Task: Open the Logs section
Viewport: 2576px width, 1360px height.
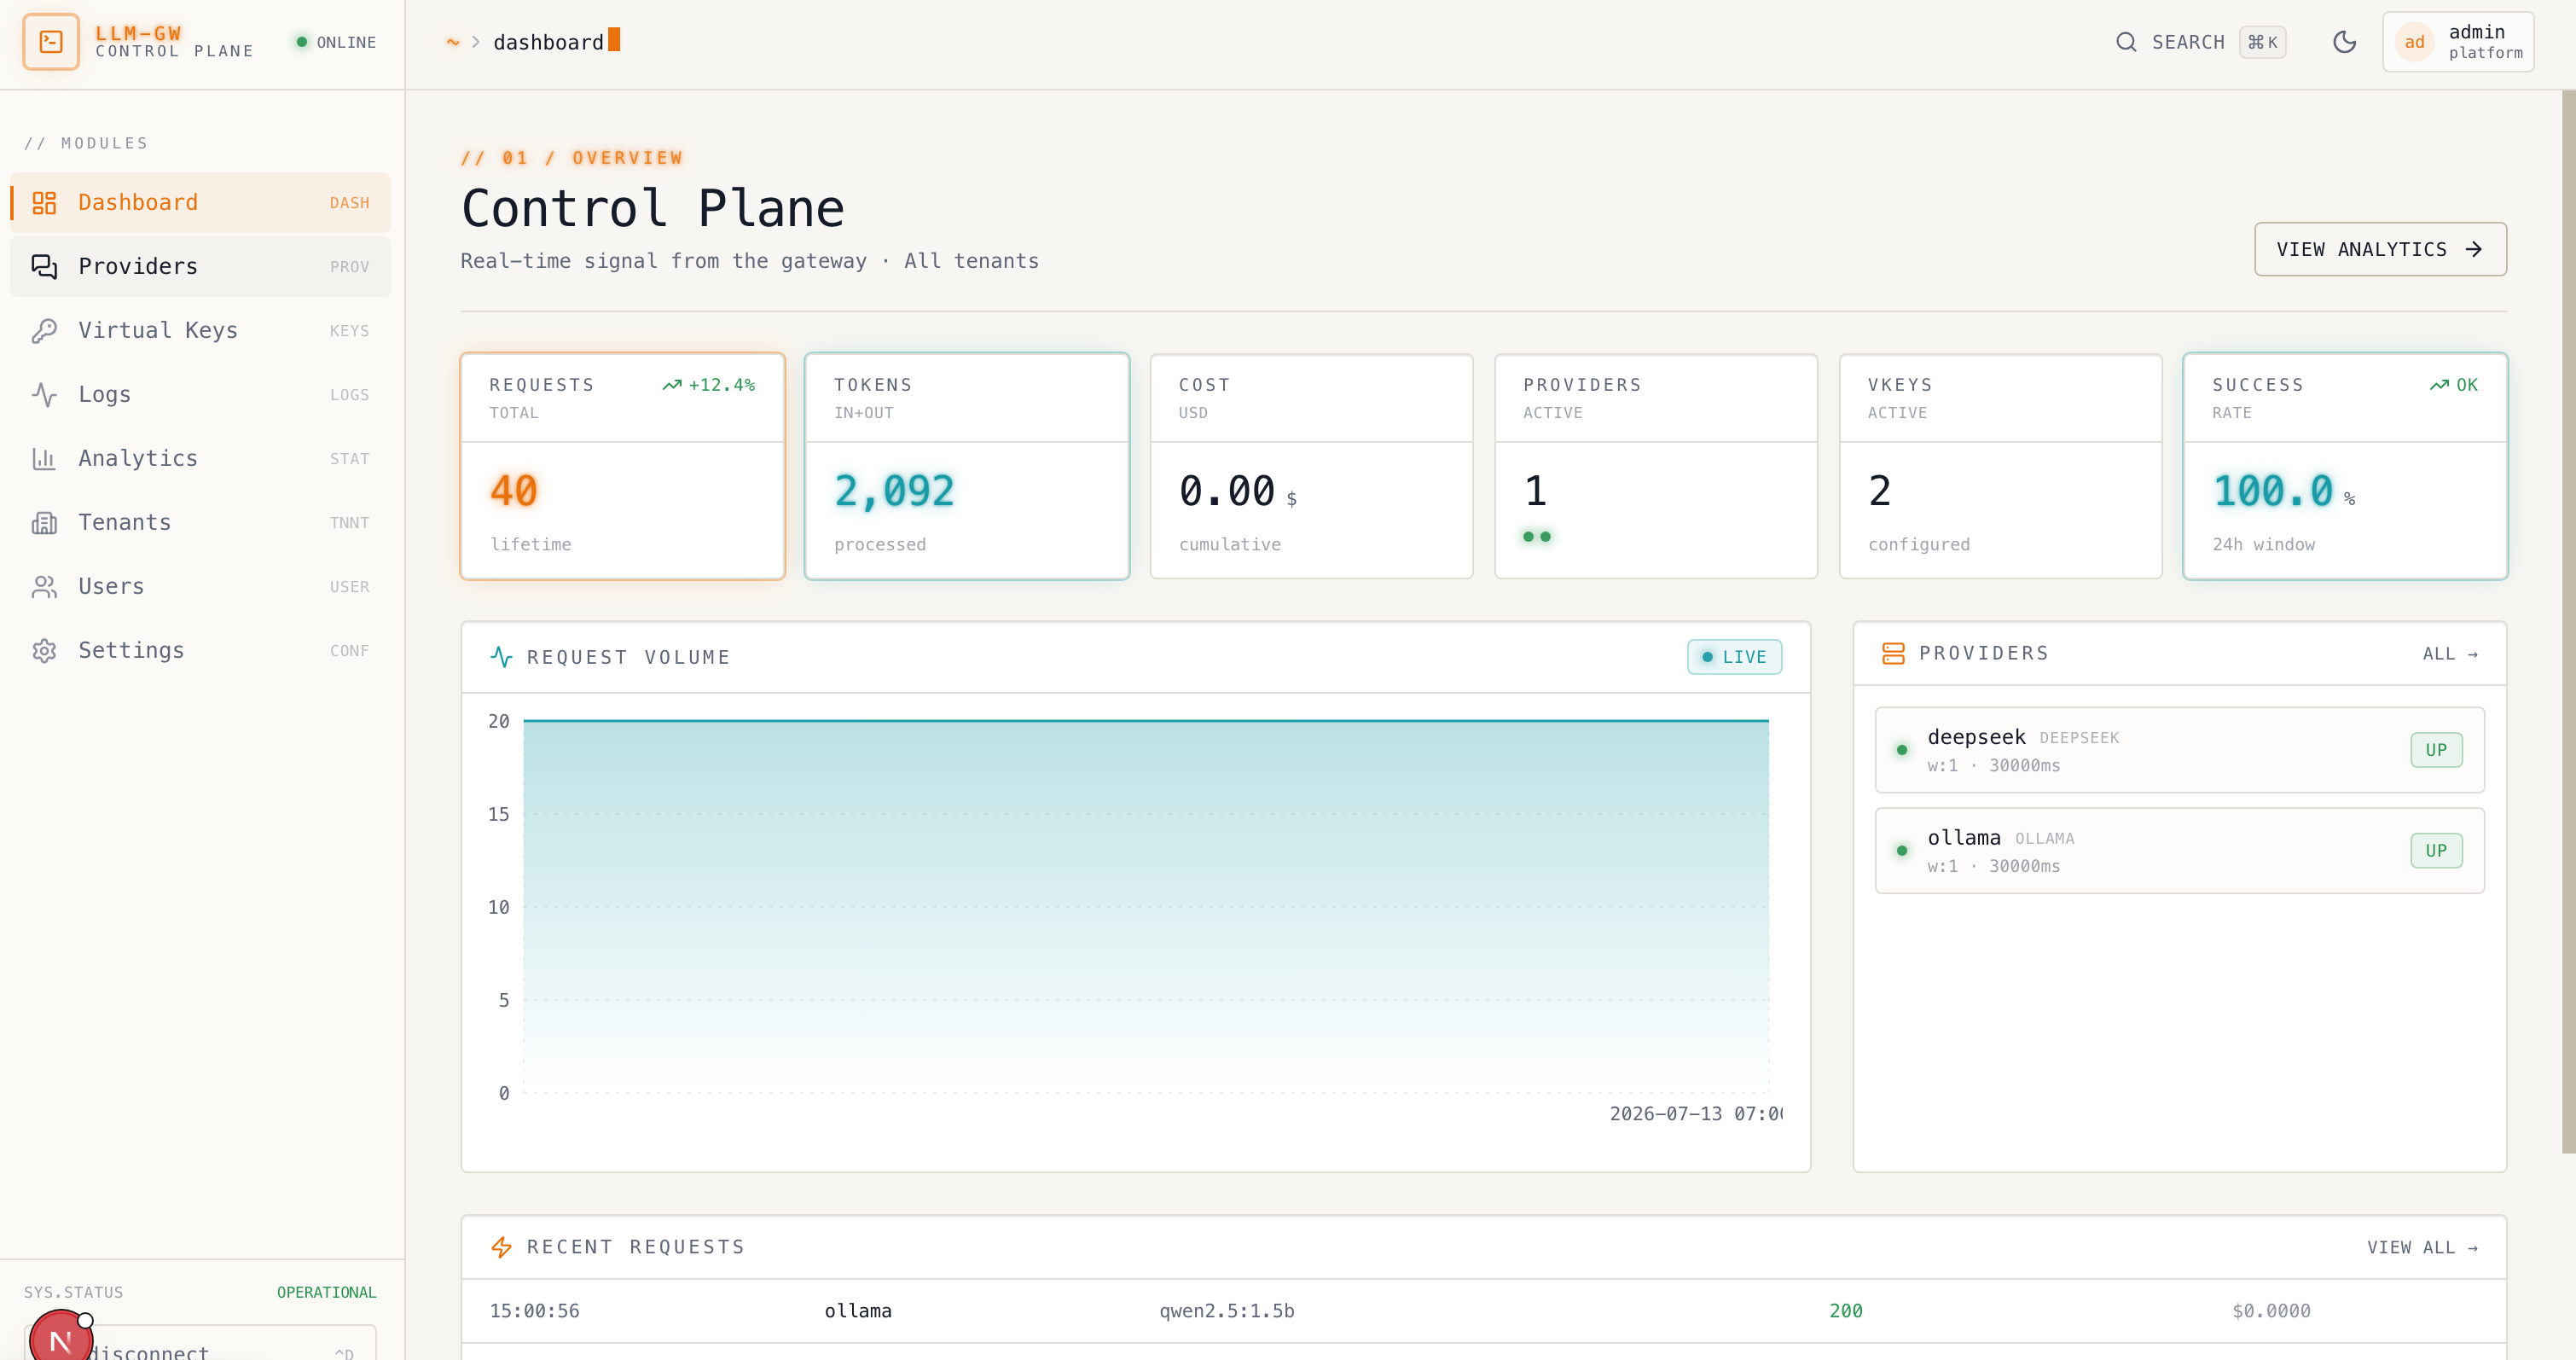Action: tap(200, 395)
